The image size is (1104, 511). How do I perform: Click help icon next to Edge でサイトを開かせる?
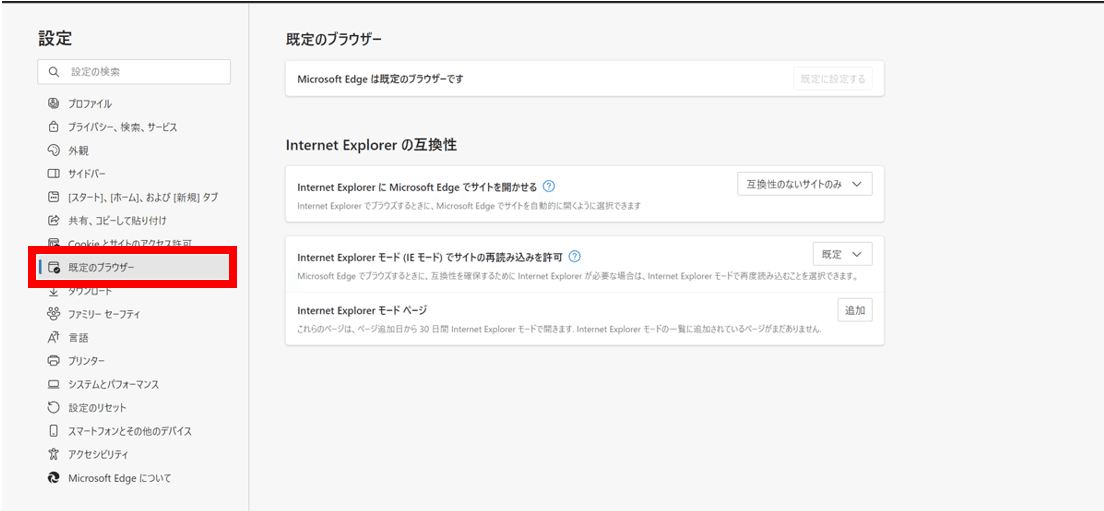pyautogui.click(x=549, y=187)
